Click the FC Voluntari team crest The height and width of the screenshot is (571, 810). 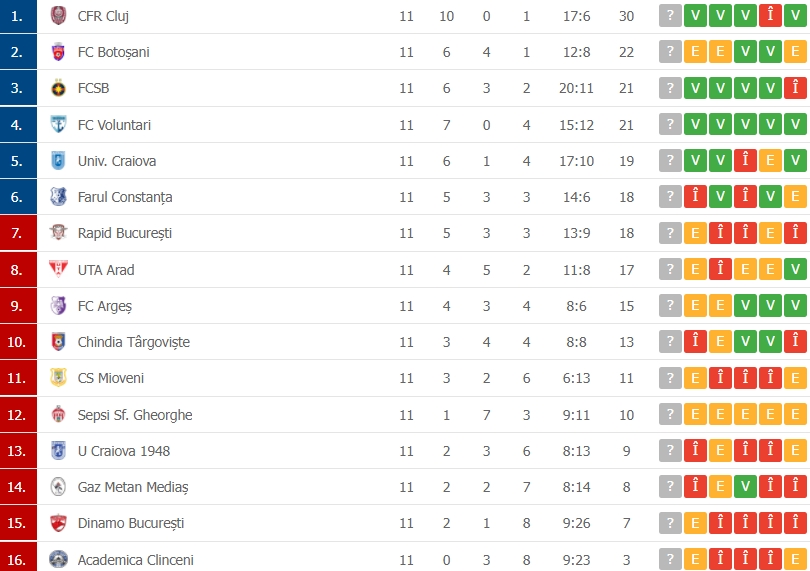58,125
